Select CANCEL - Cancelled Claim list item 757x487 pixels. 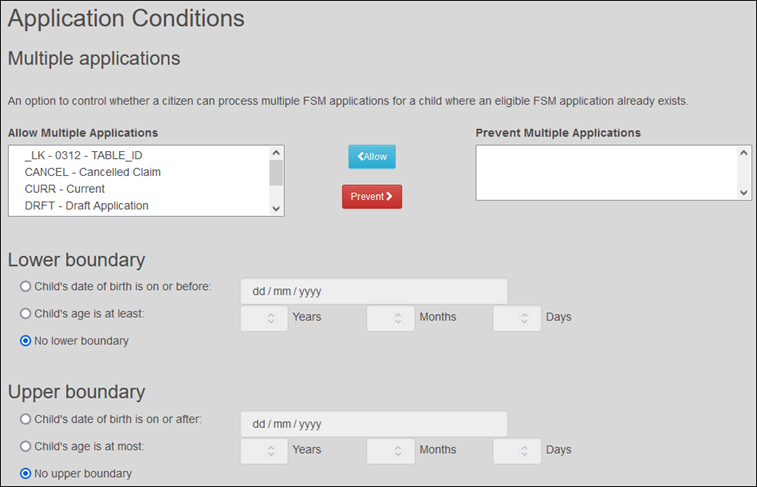click(92, 172)
